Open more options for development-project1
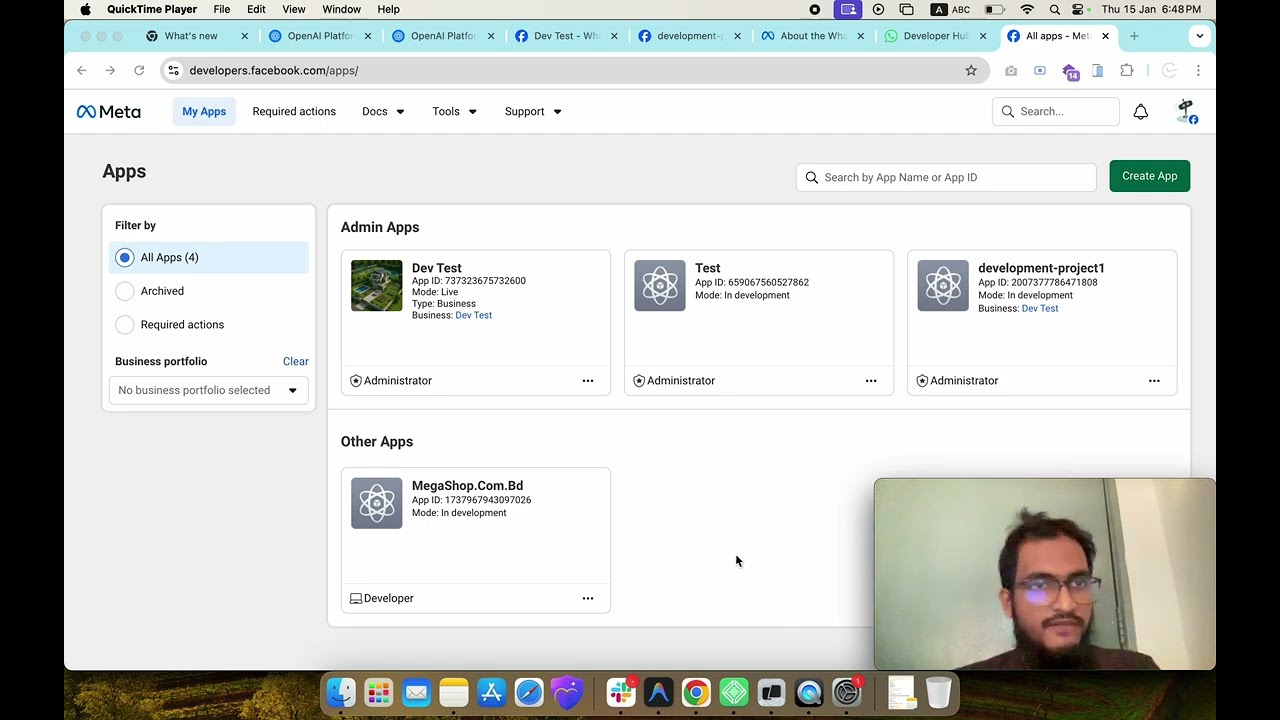 coord(1154,381)
